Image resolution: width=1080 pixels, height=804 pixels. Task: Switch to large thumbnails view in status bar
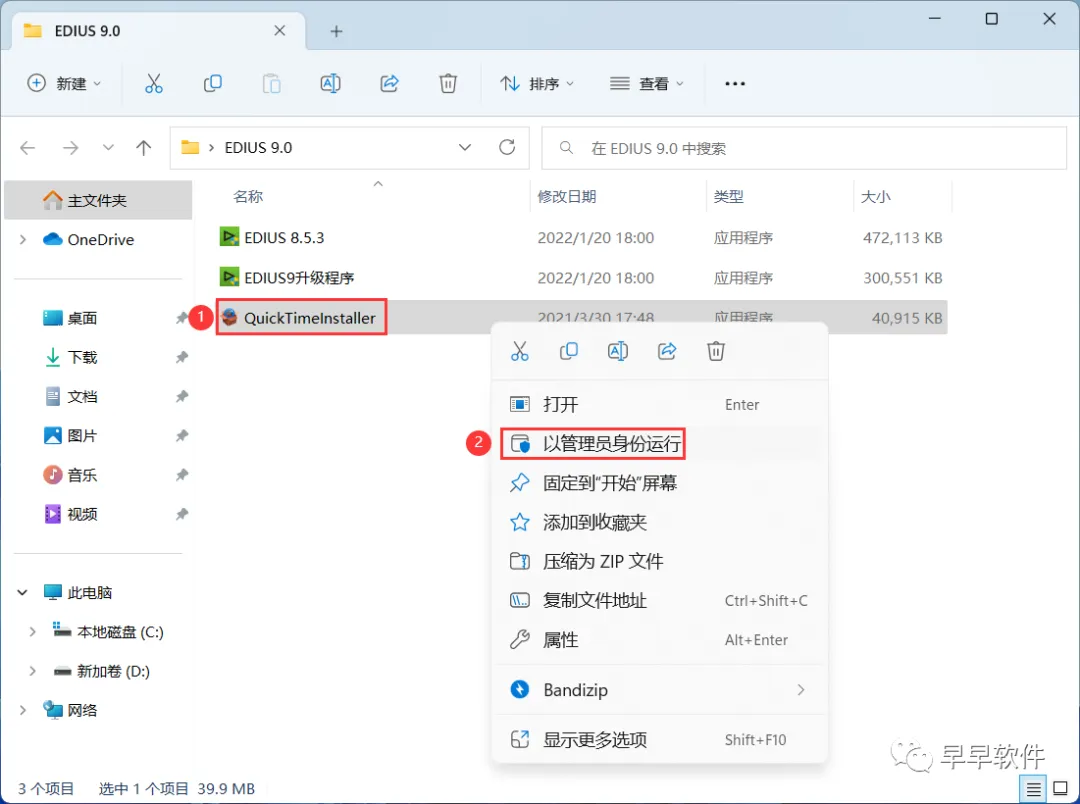[x=1061, y=789]
